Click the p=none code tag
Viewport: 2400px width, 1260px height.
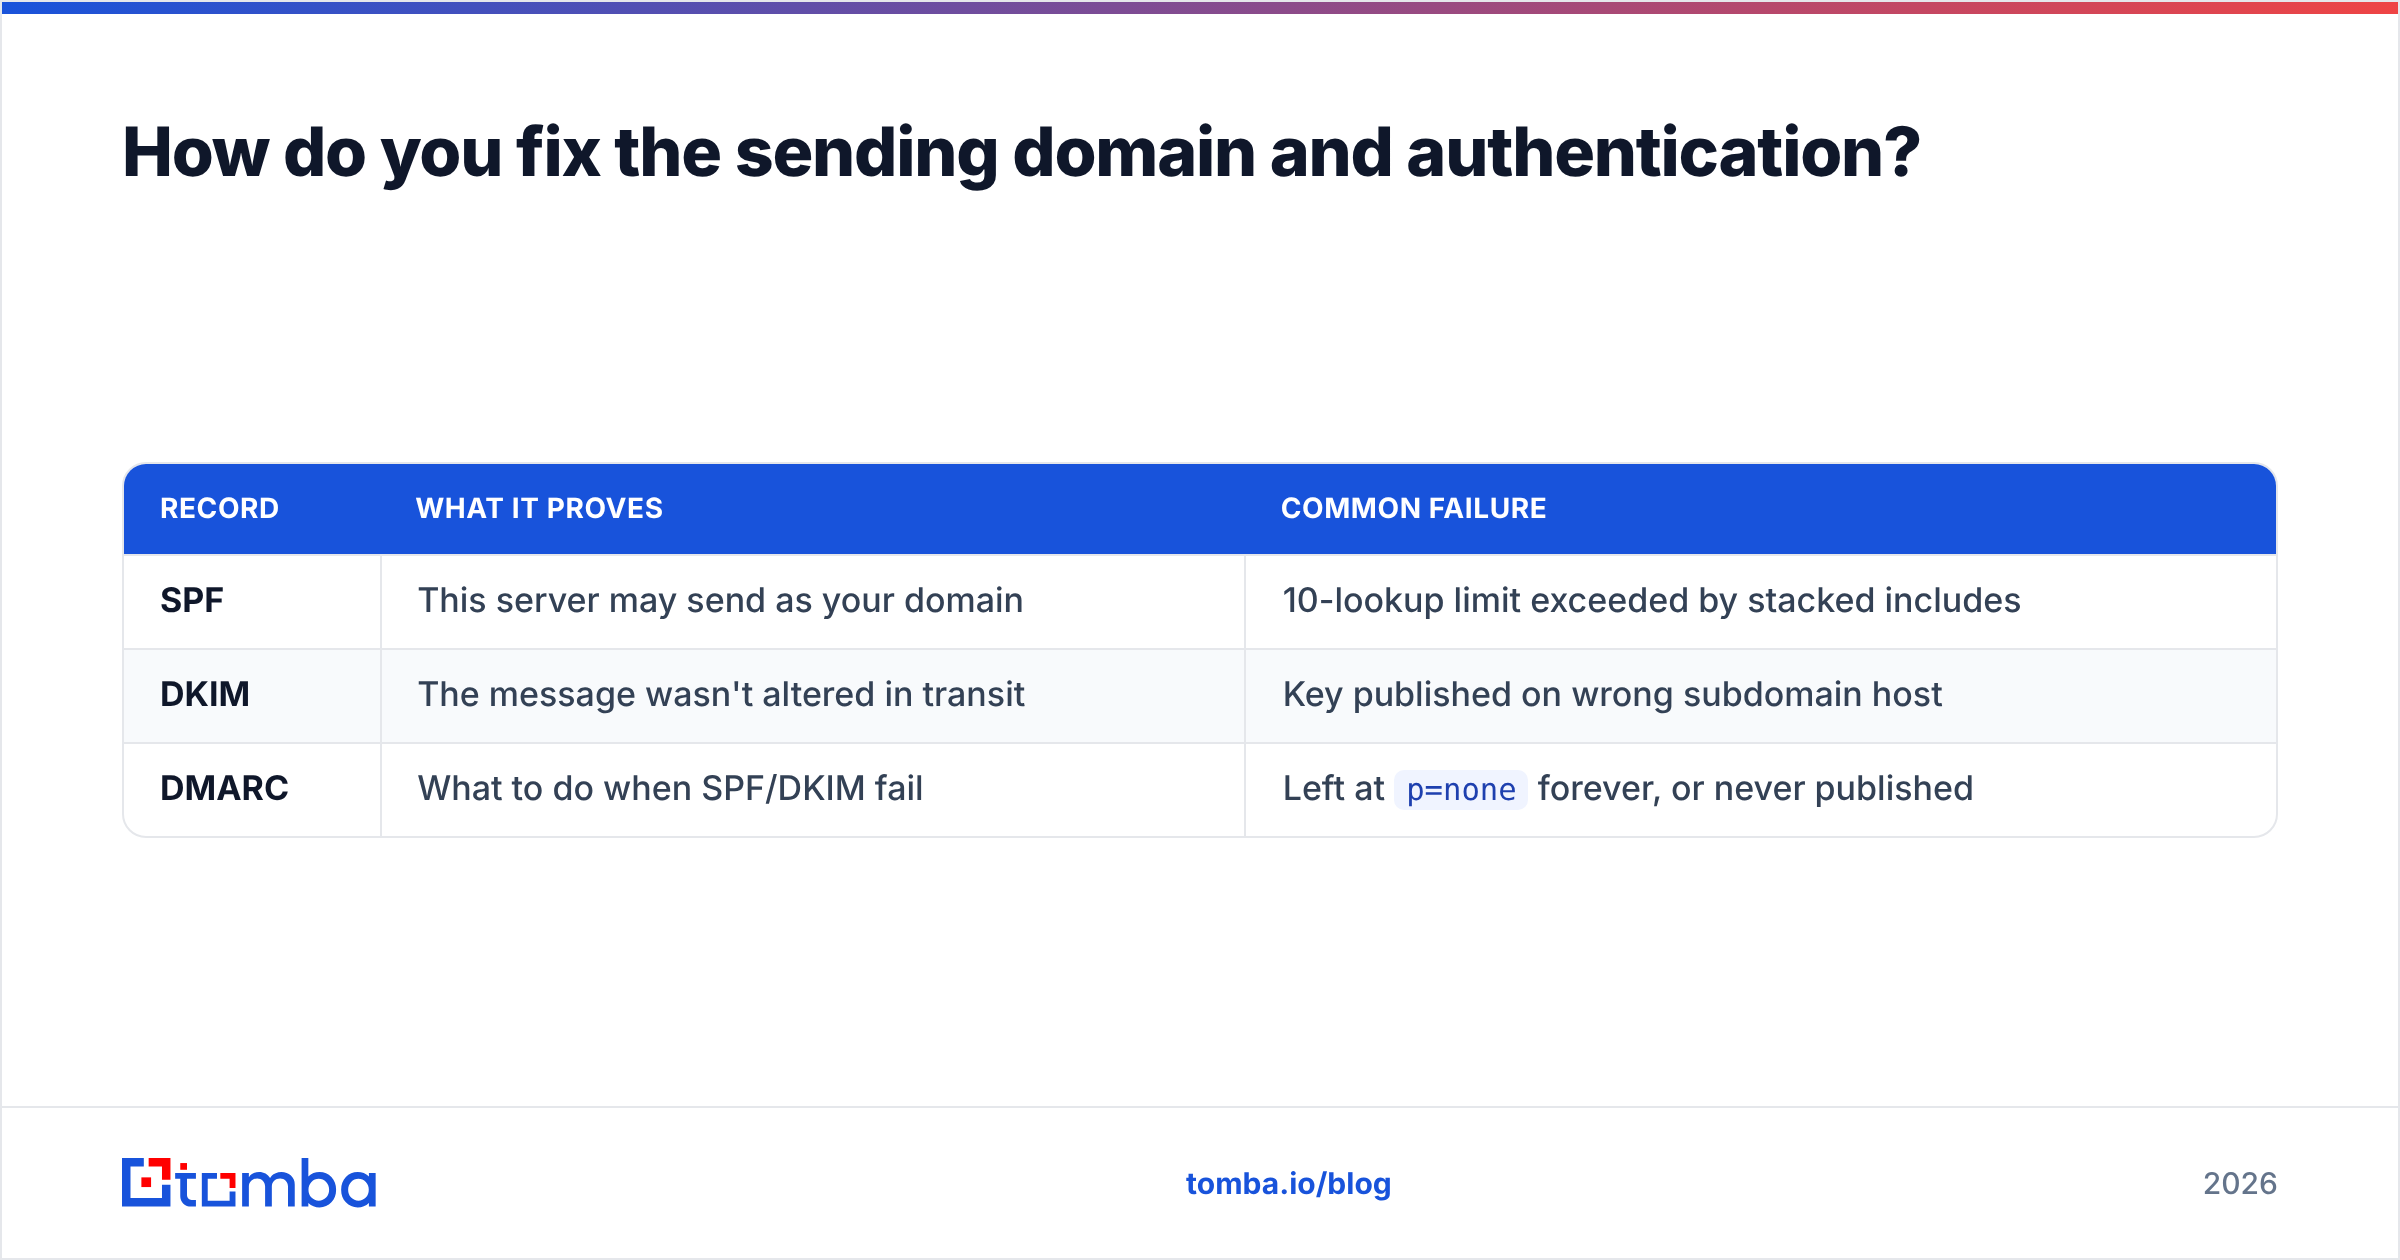pos(1460,789)
